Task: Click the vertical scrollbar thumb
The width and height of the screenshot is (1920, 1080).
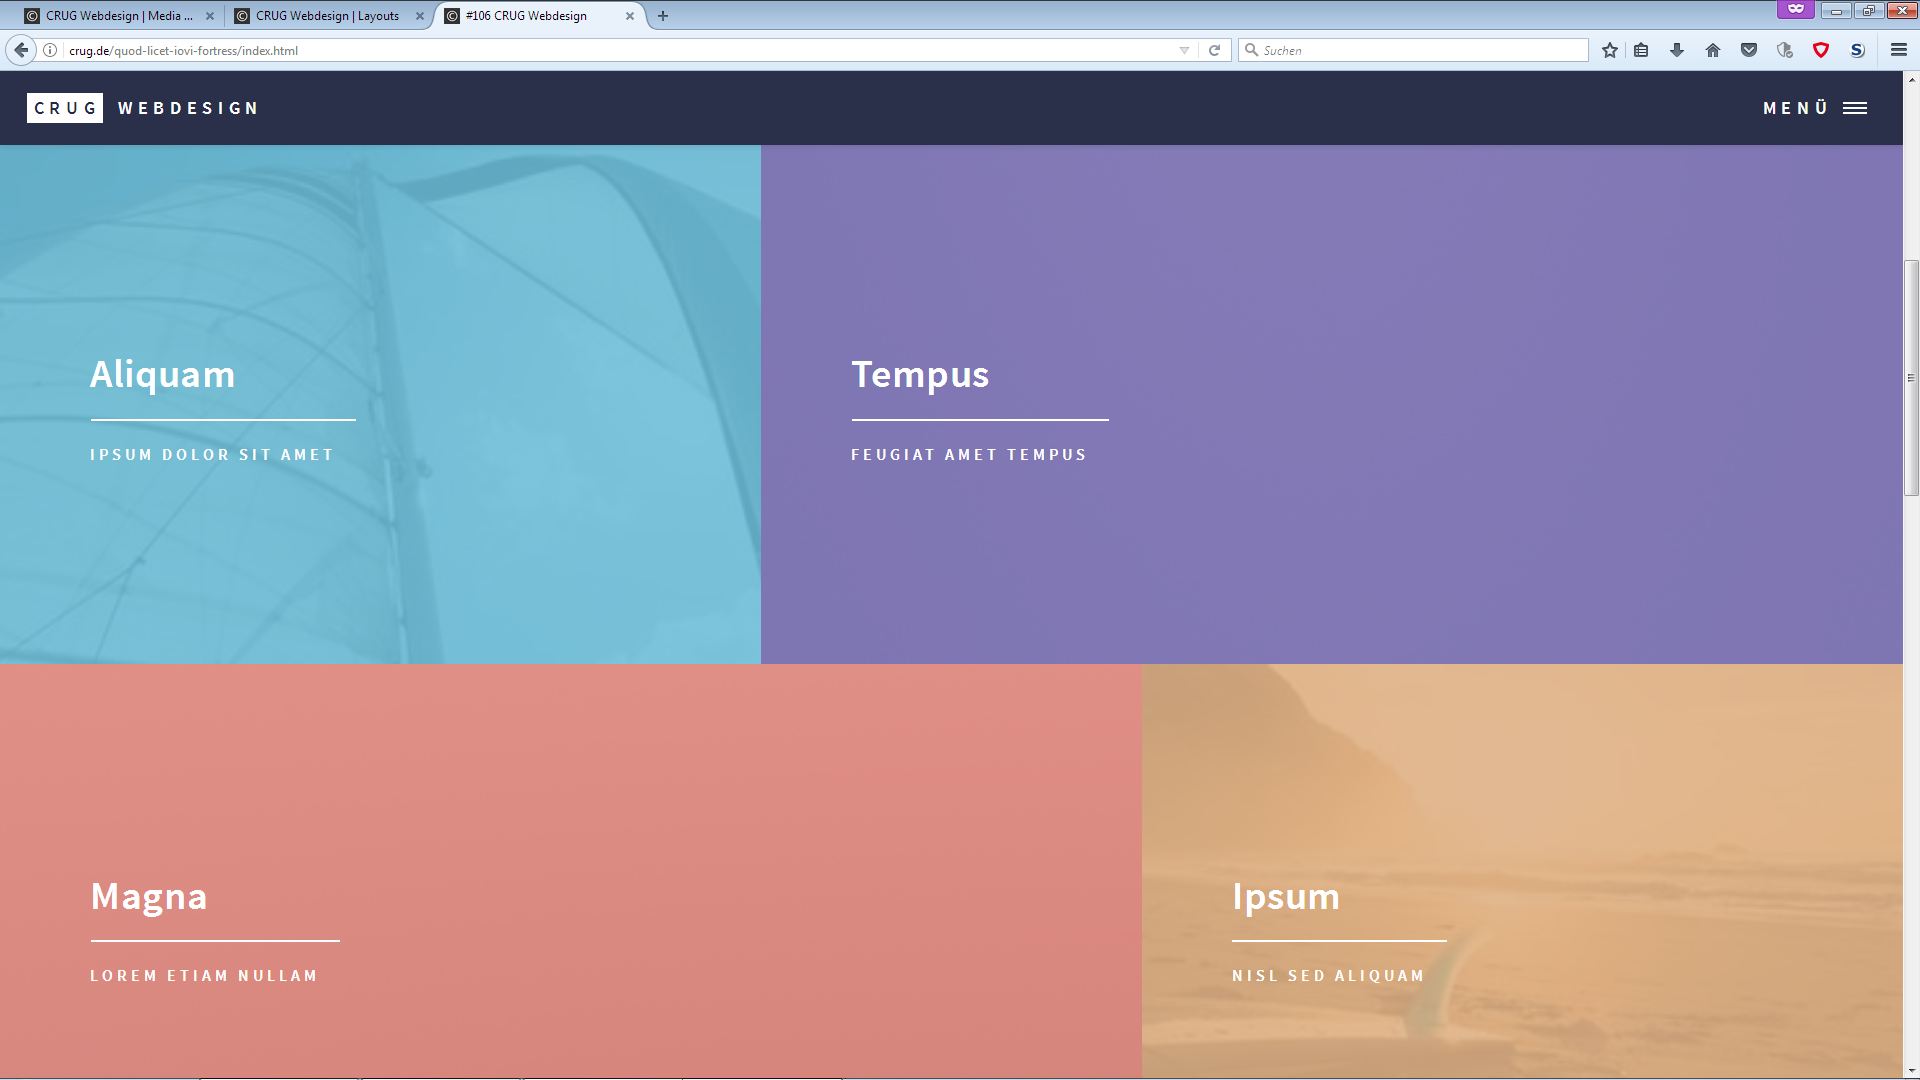Action: (x=1911, y=378)
